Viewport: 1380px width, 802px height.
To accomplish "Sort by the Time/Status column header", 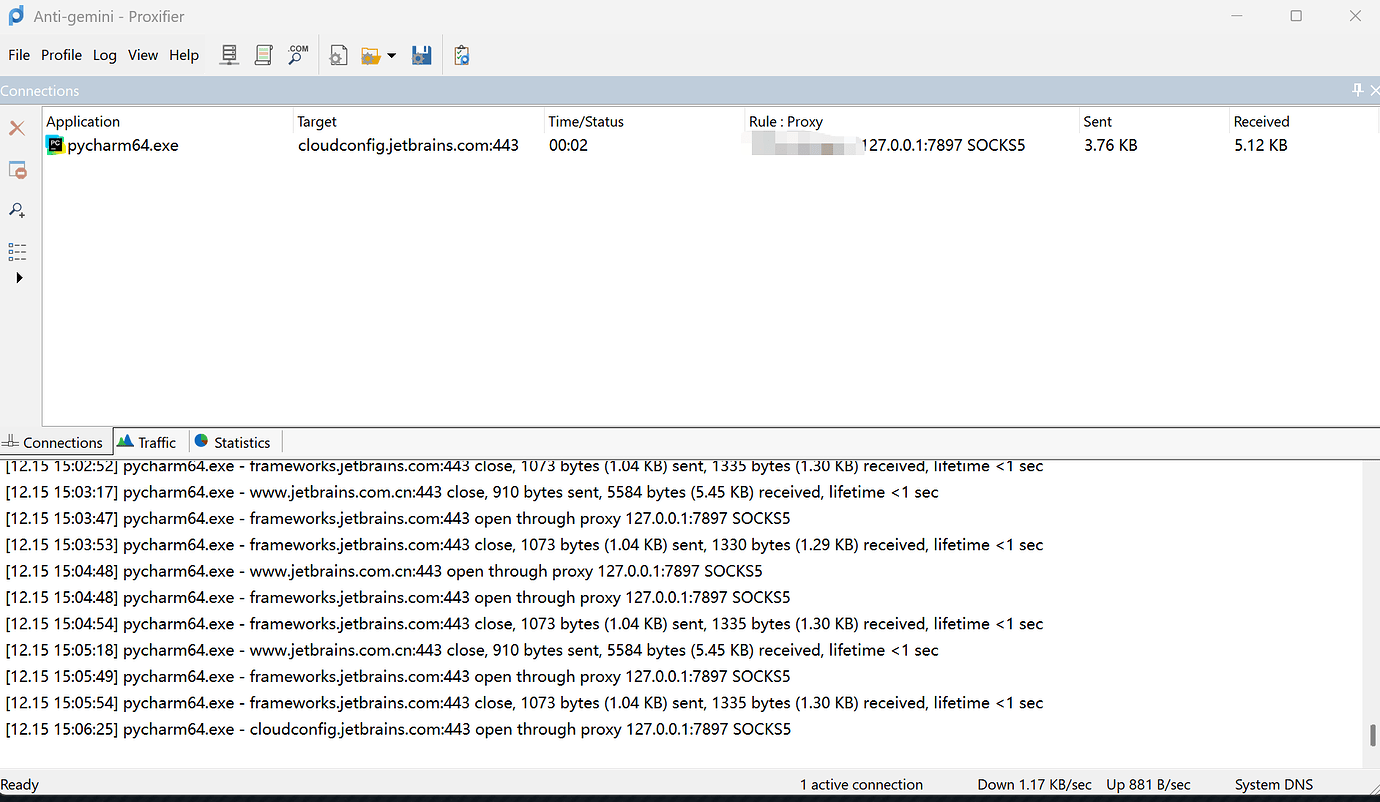I will (x=645, y=122).
